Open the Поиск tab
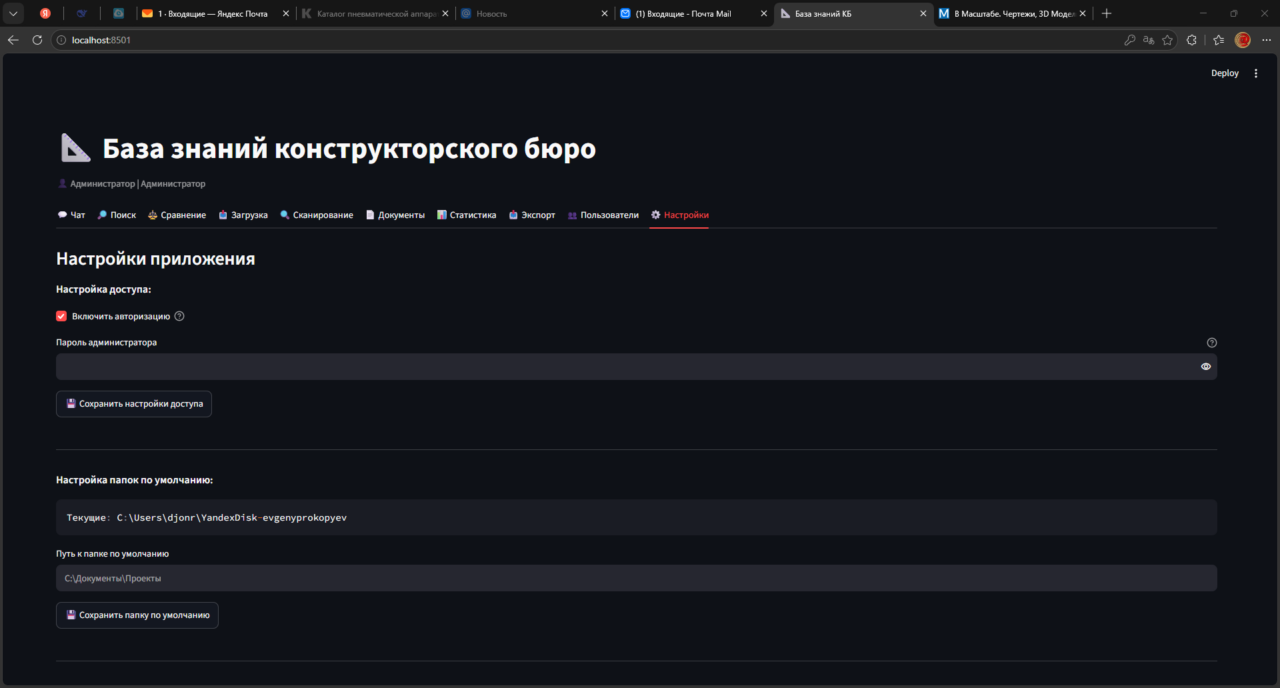Viewport: 1280px width, 688px height. 117,215
